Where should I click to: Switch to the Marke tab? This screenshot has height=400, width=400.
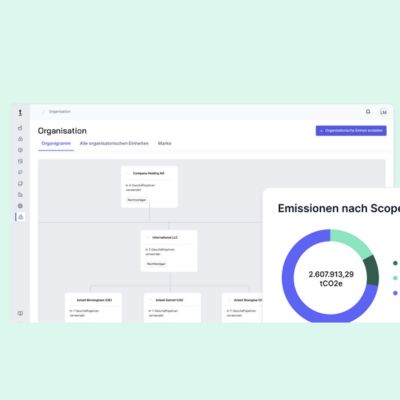(x=164, y=143)
